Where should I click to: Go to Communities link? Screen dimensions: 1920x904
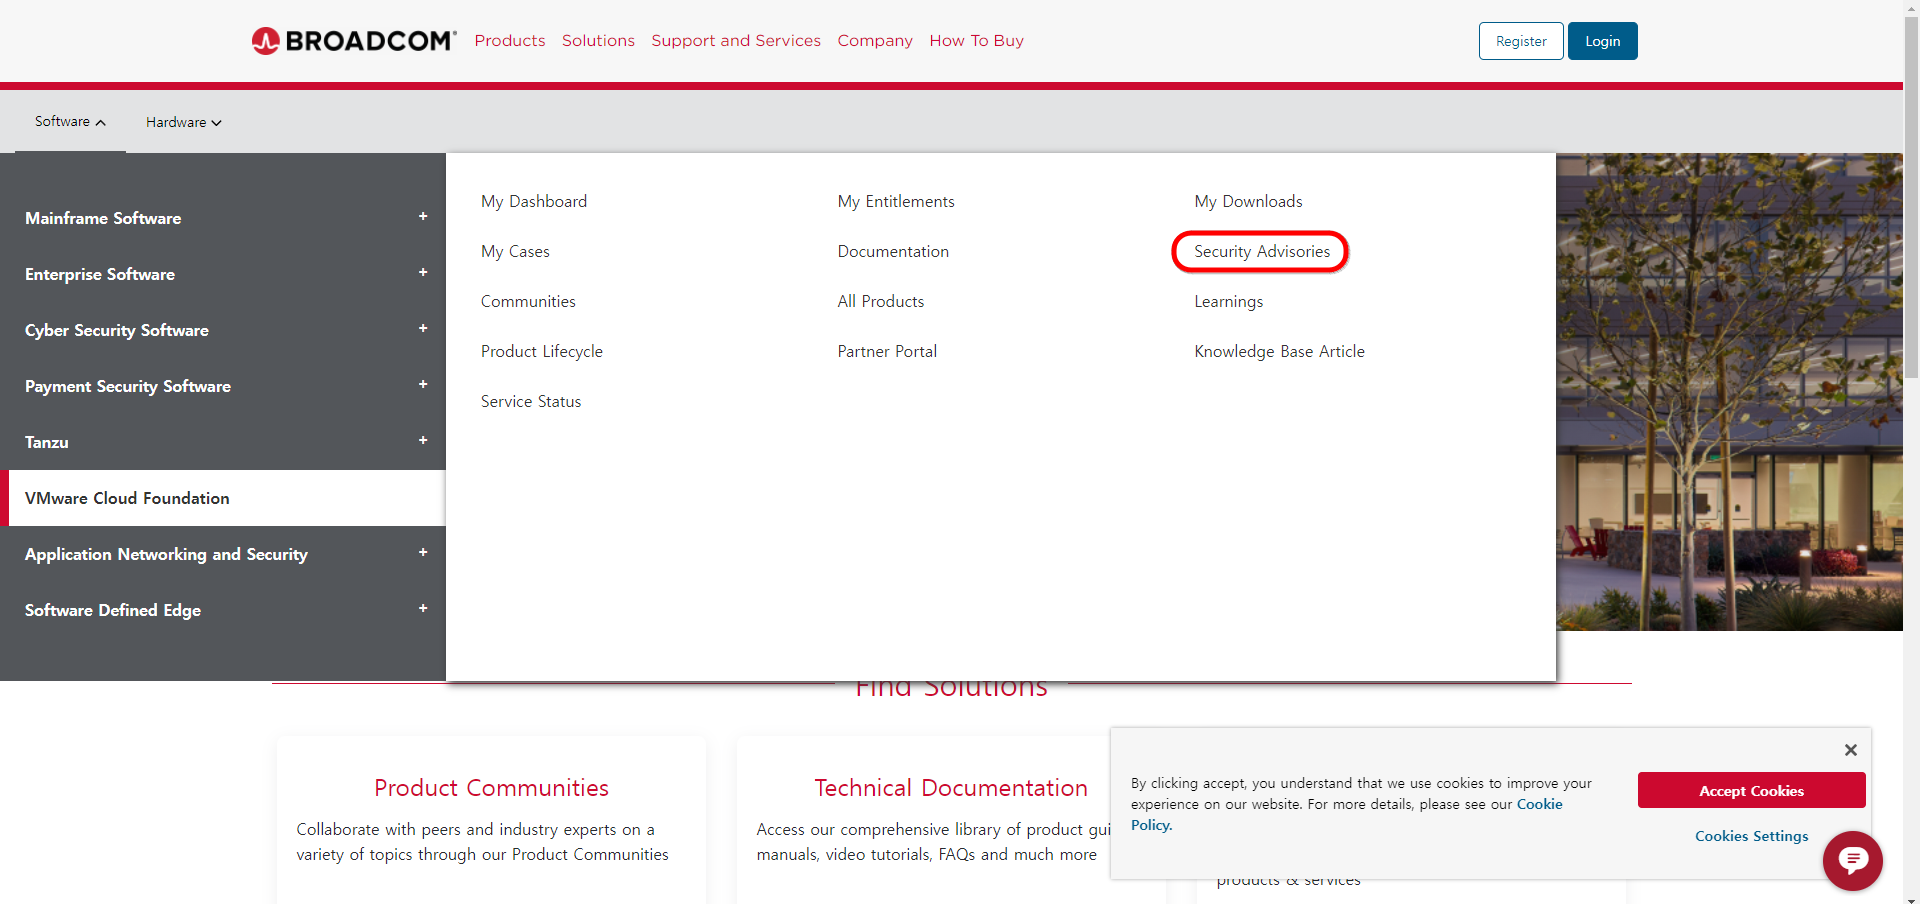(x=528, y=302)
